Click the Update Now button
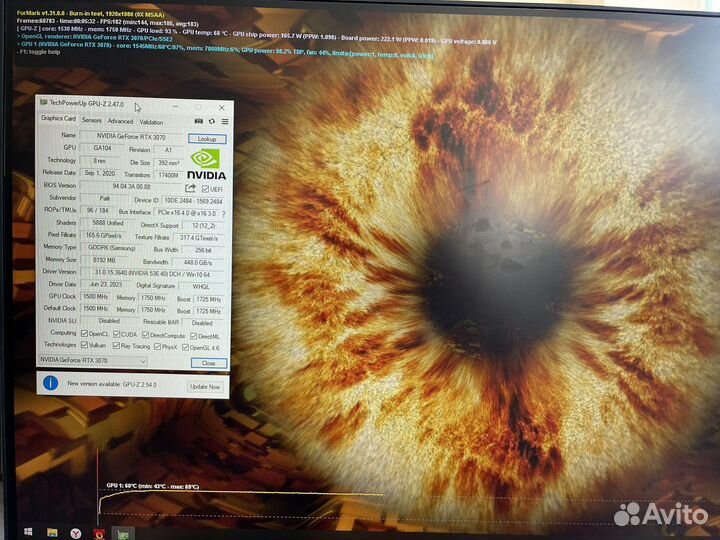Image resolution: width=720 pixels, height=540 pixels. [205, 387]
